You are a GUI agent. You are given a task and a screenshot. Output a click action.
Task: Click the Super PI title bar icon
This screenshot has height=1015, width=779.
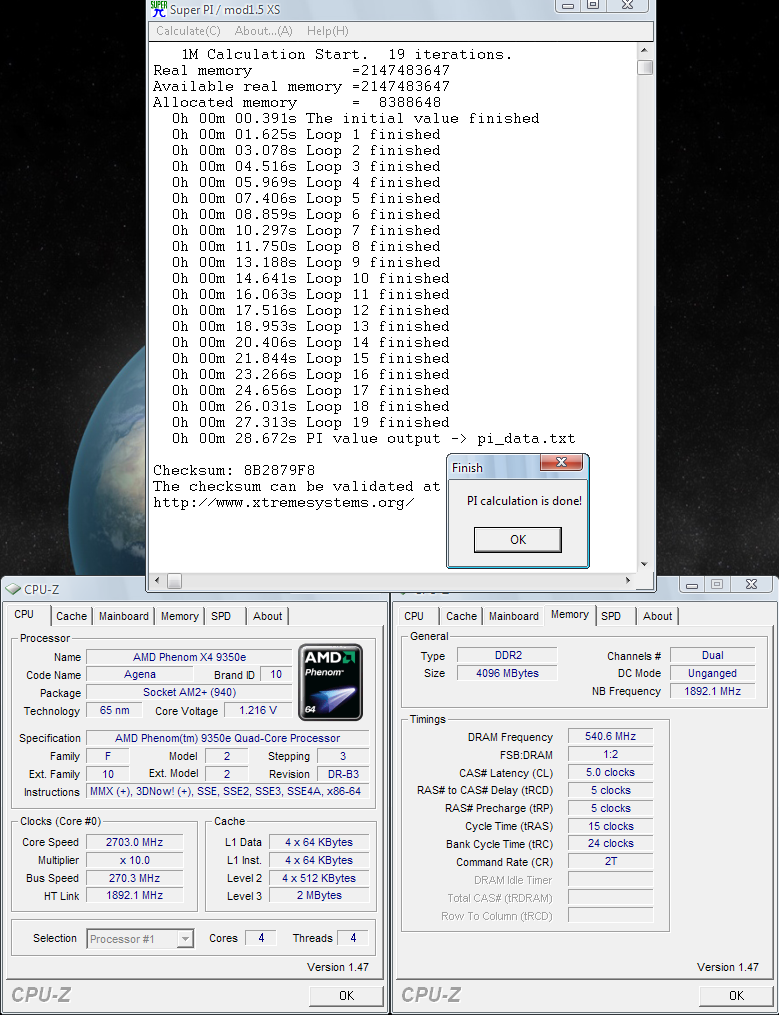[x=159, y=9]
